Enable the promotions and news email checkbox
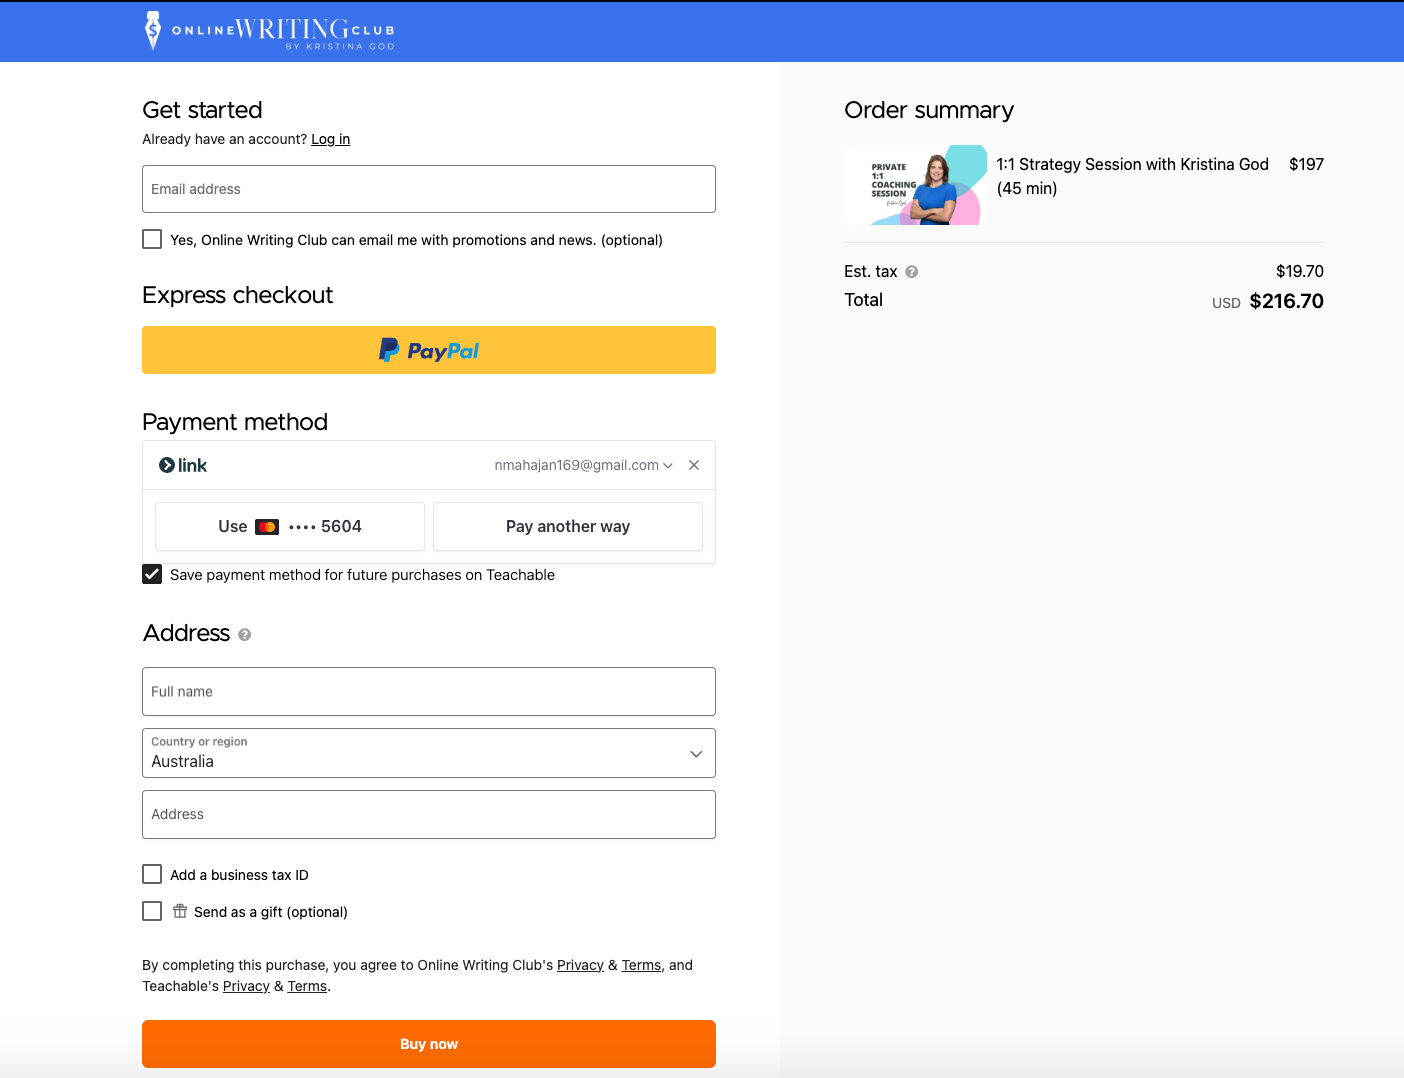 pyautogui.click(x=151, y=239)
